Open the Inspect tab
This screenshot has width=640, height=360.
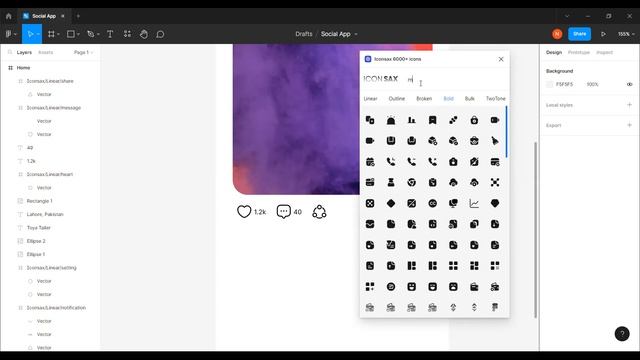tap(604, 52)
